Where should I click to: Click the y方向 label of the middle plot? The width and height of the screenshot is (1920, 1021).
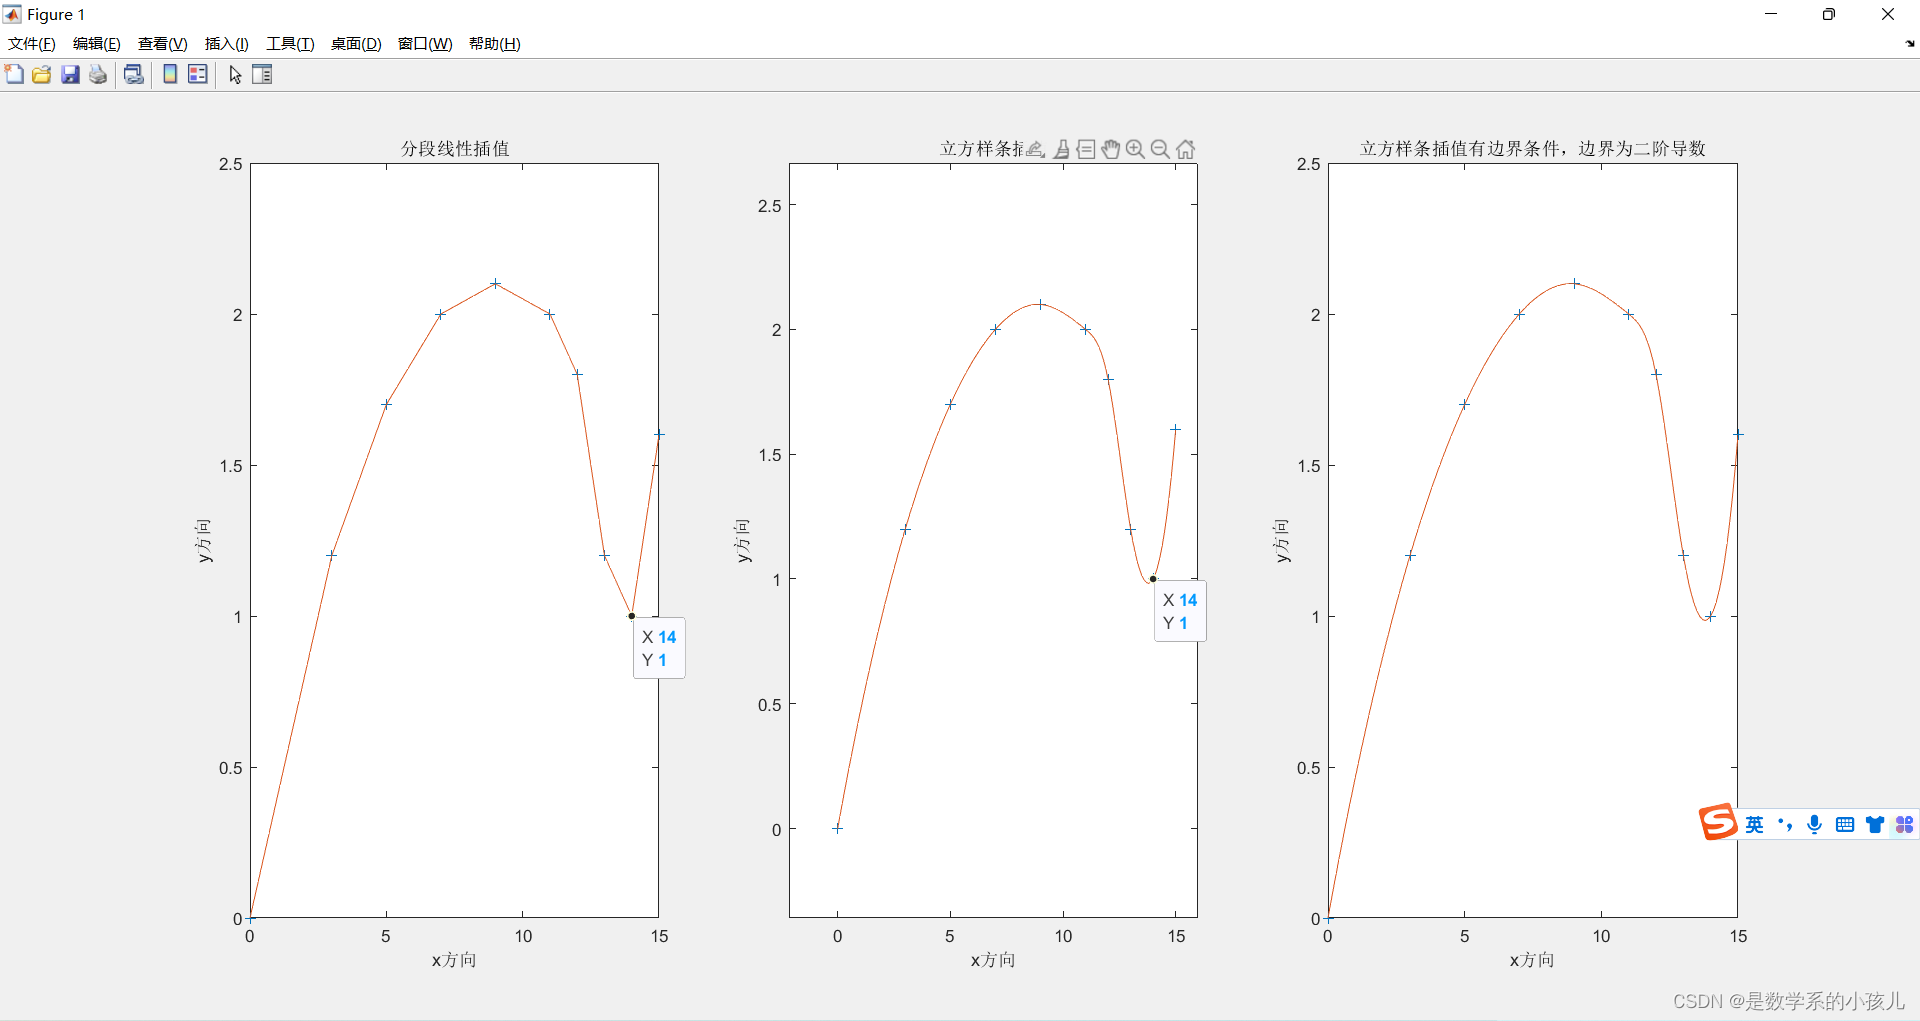(742, 541)
